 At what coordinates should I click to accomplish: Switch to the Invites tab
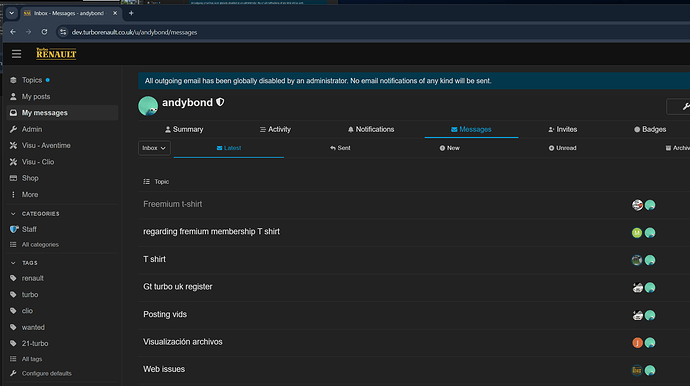coord(562,129)
